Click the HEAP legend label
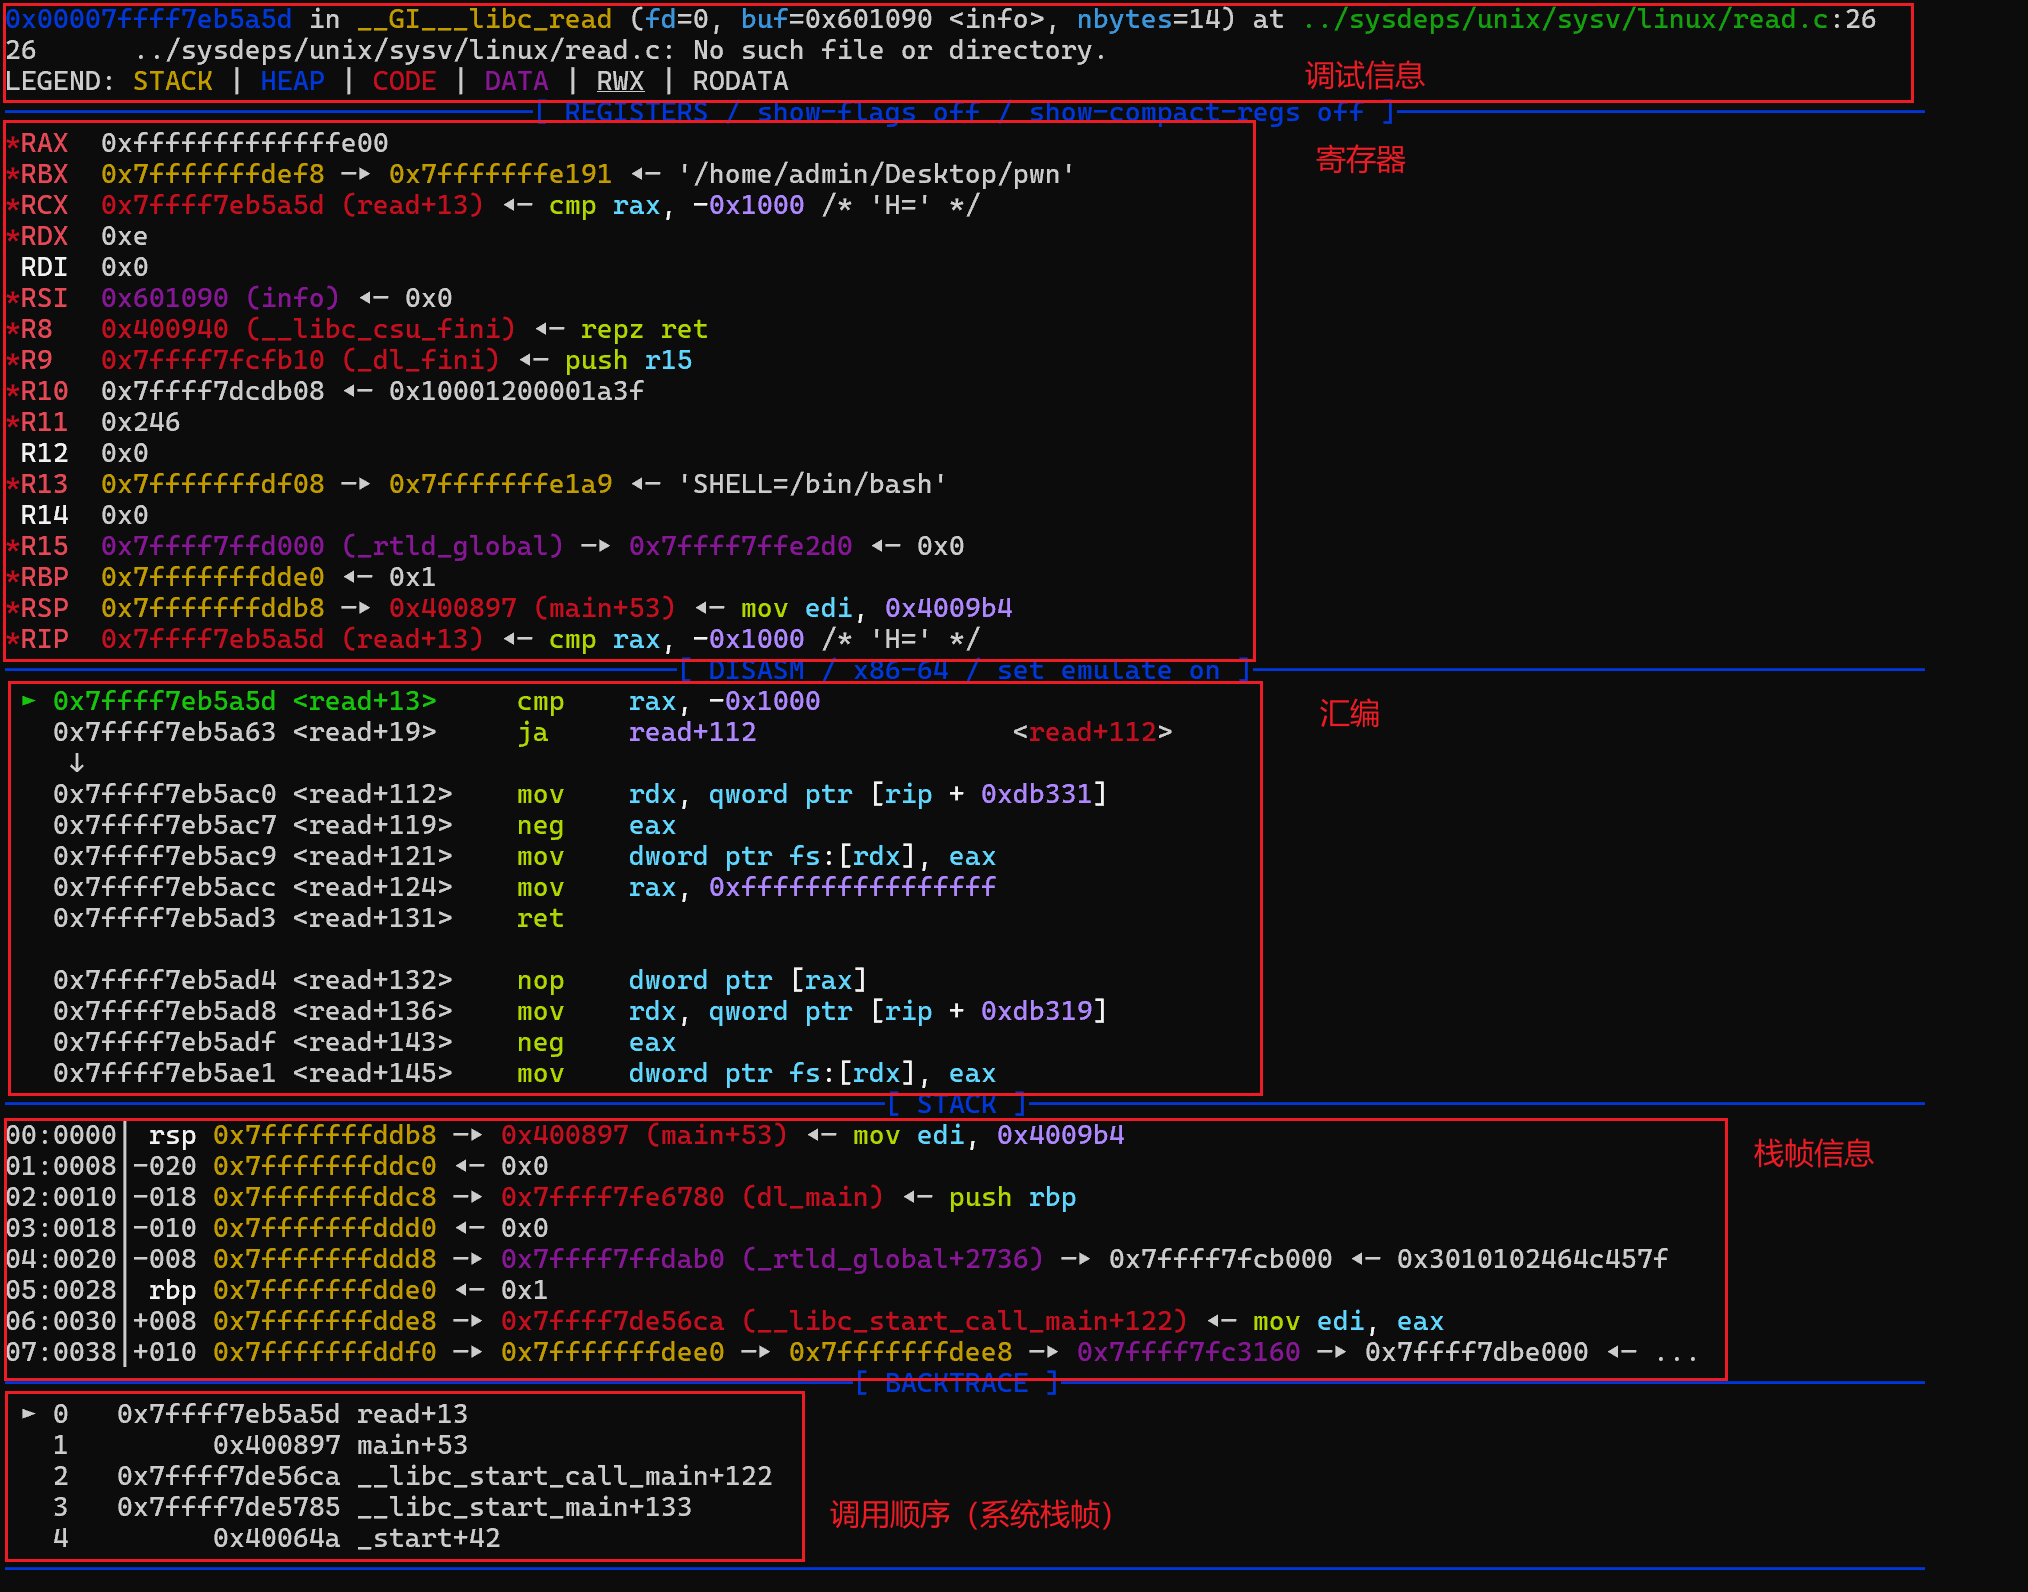 pos(292,81)
